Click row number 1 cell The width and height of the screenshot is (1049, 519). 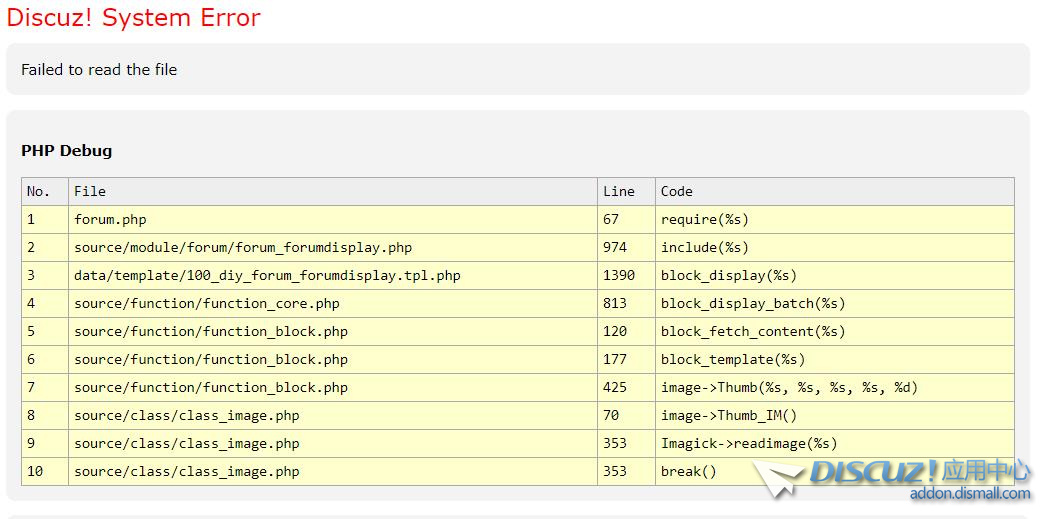coord(45,219)
